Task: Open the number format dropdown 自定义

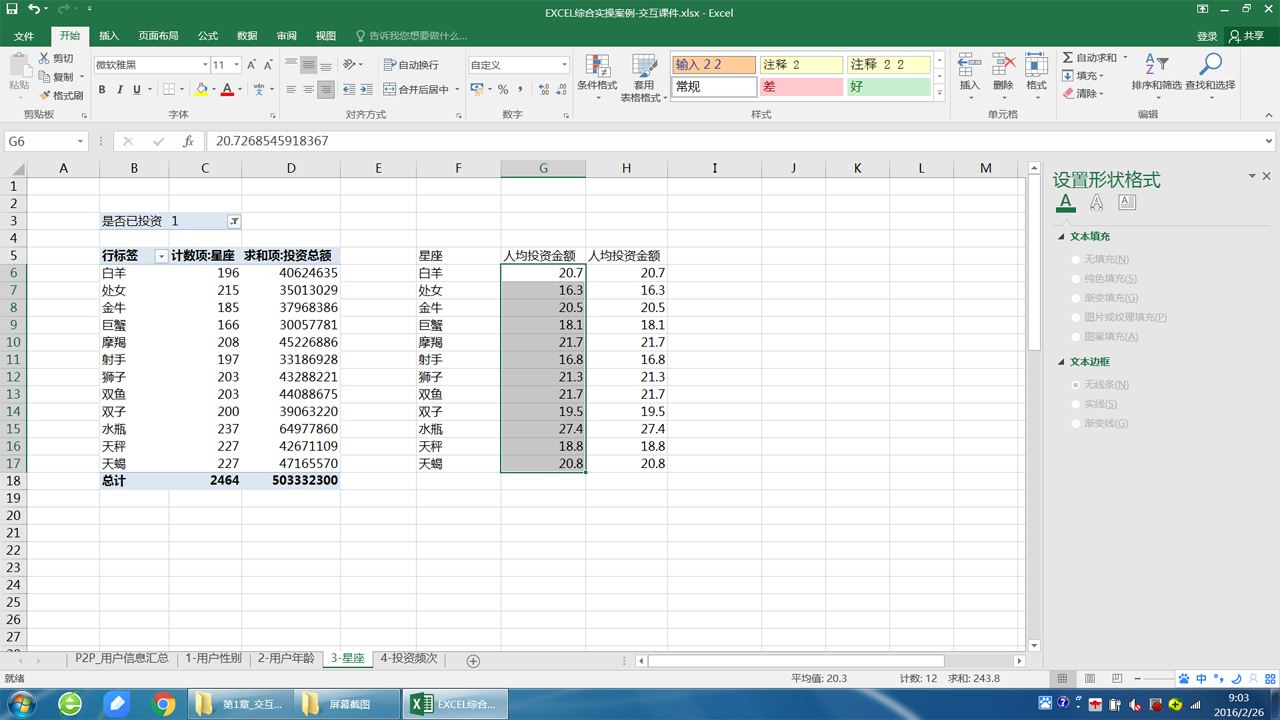Action: point(564,65)
